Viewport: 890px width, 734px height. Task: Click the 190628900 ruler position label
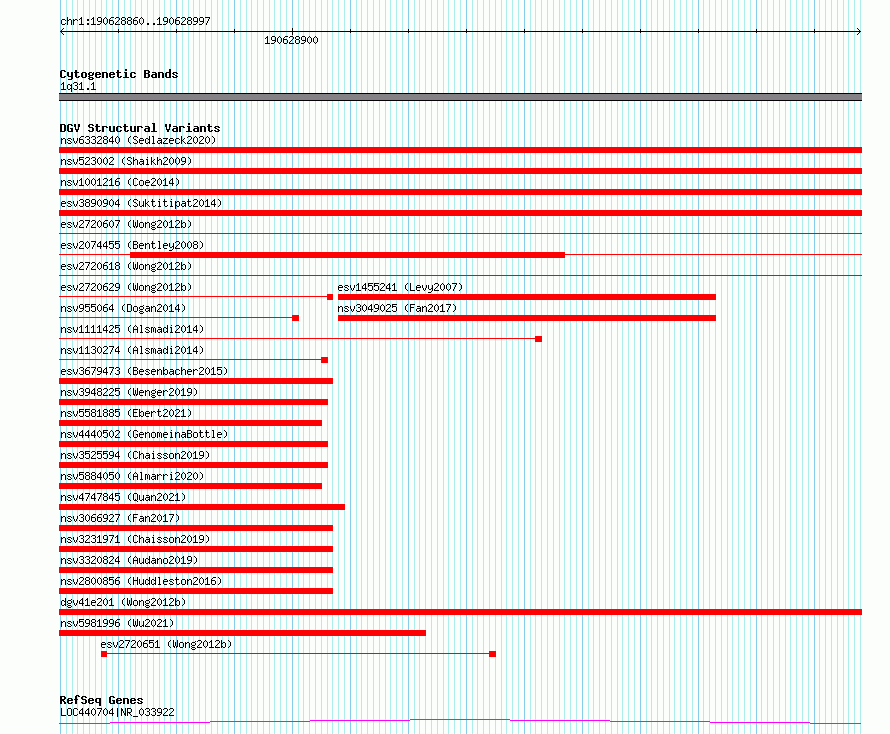pos(291,40)
